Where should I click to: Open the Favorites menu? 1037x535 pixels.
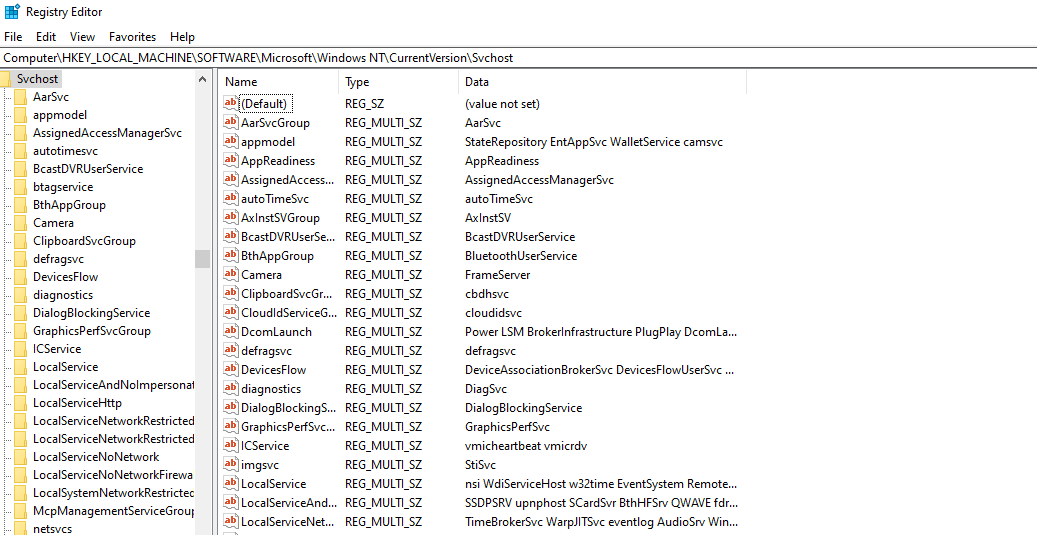point(132,37)
